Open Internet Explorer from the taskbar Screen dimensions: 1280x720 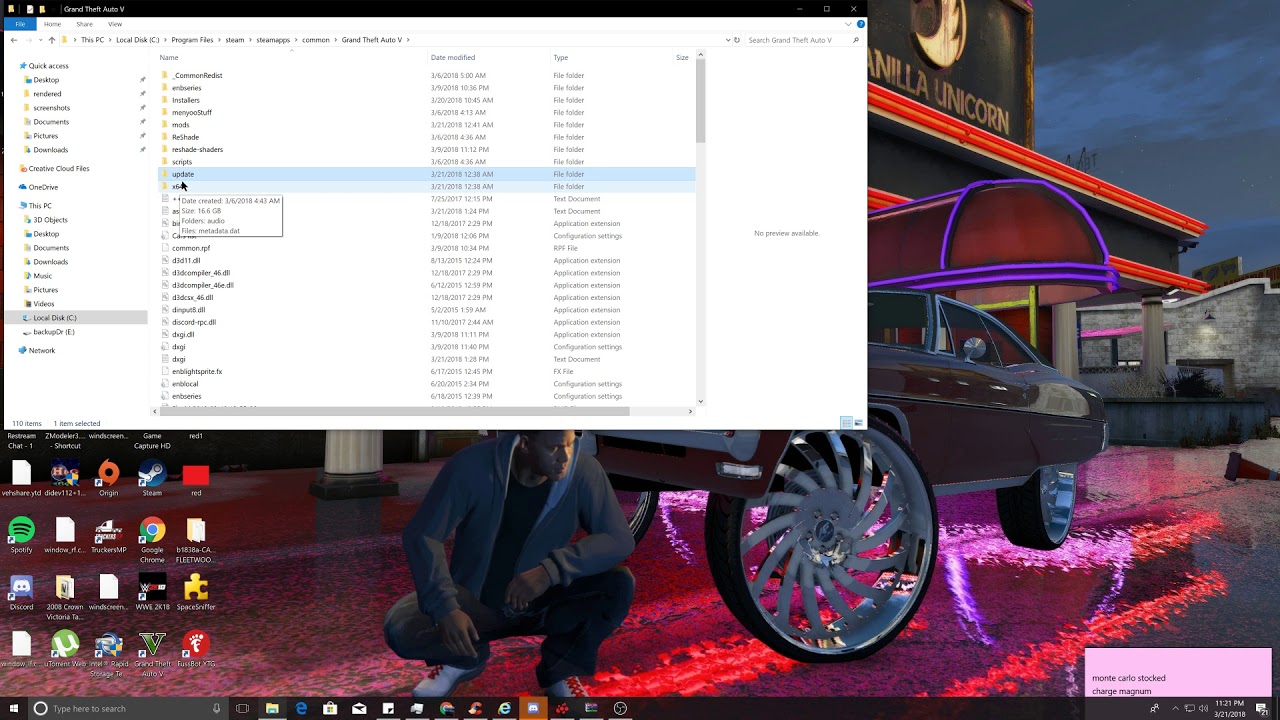[x=504, y=708]
